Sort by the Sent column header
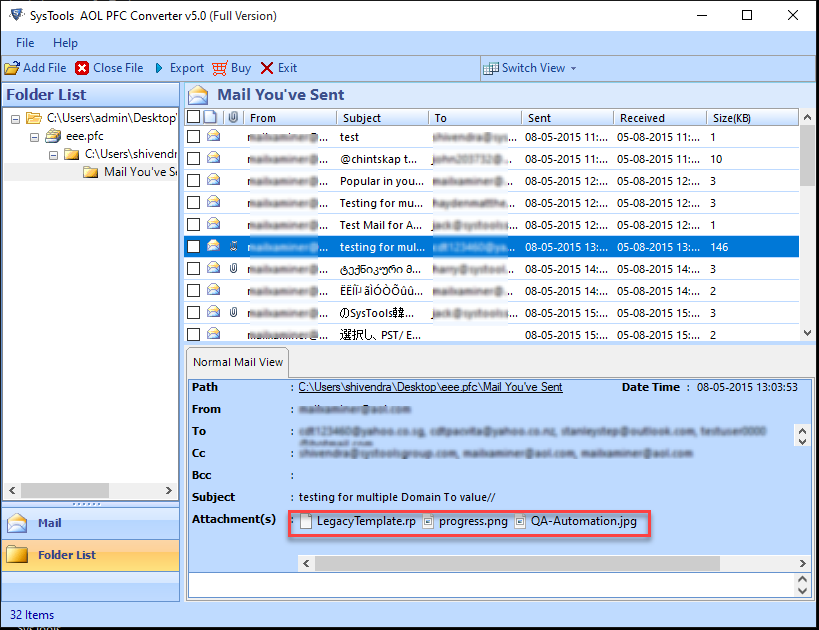 pyautogui.click(x=568, y=118)
